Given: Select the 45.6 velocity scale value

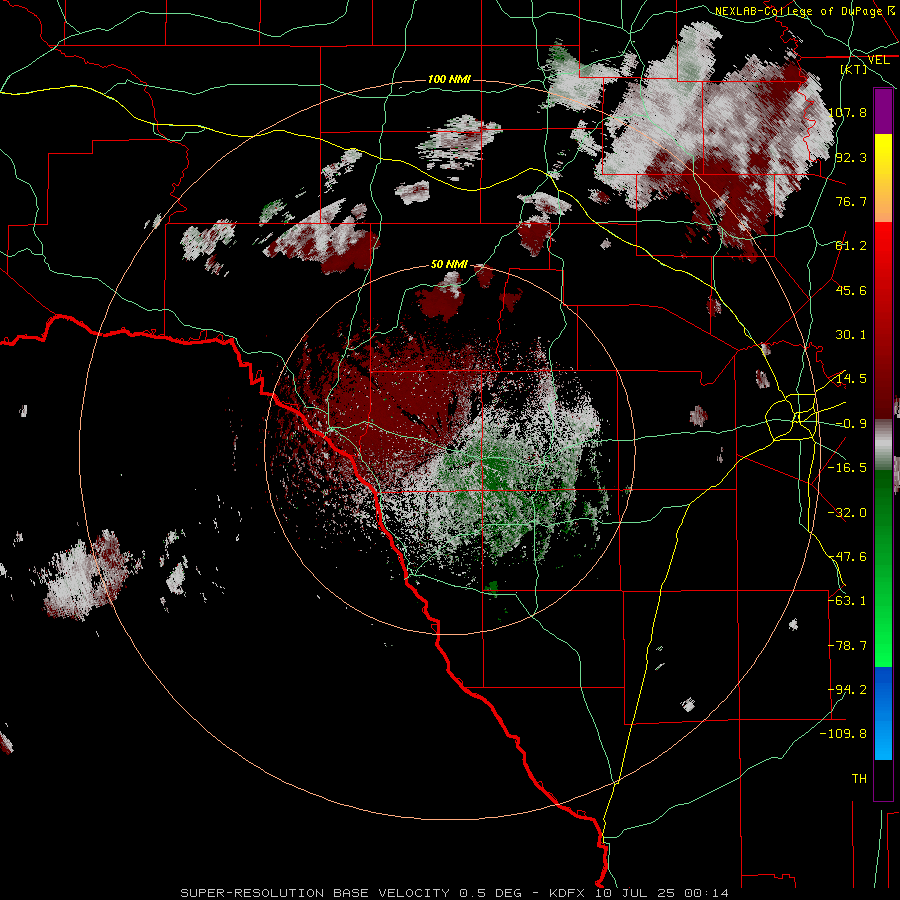Looking at the screenshot, I should [851, 290].
